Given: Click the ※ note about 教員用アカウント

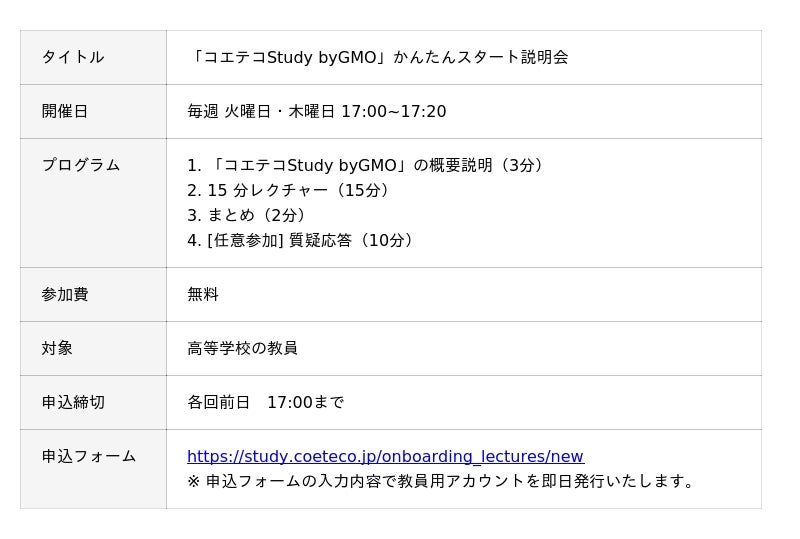Looking at the screenshot, I should coord(442,481).
